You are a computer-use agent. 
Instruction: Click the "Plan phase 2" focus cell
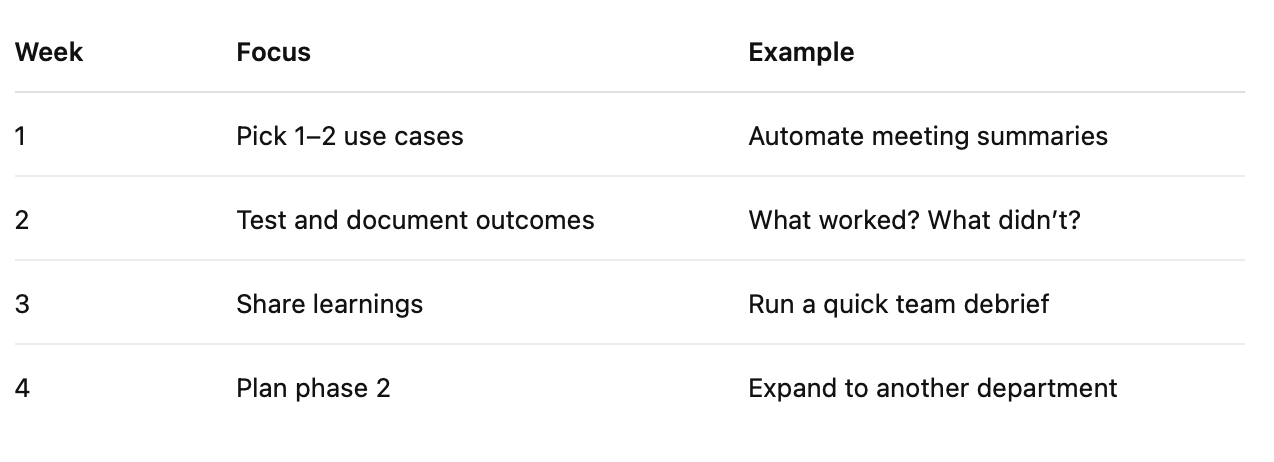click(x=313, y=388)
